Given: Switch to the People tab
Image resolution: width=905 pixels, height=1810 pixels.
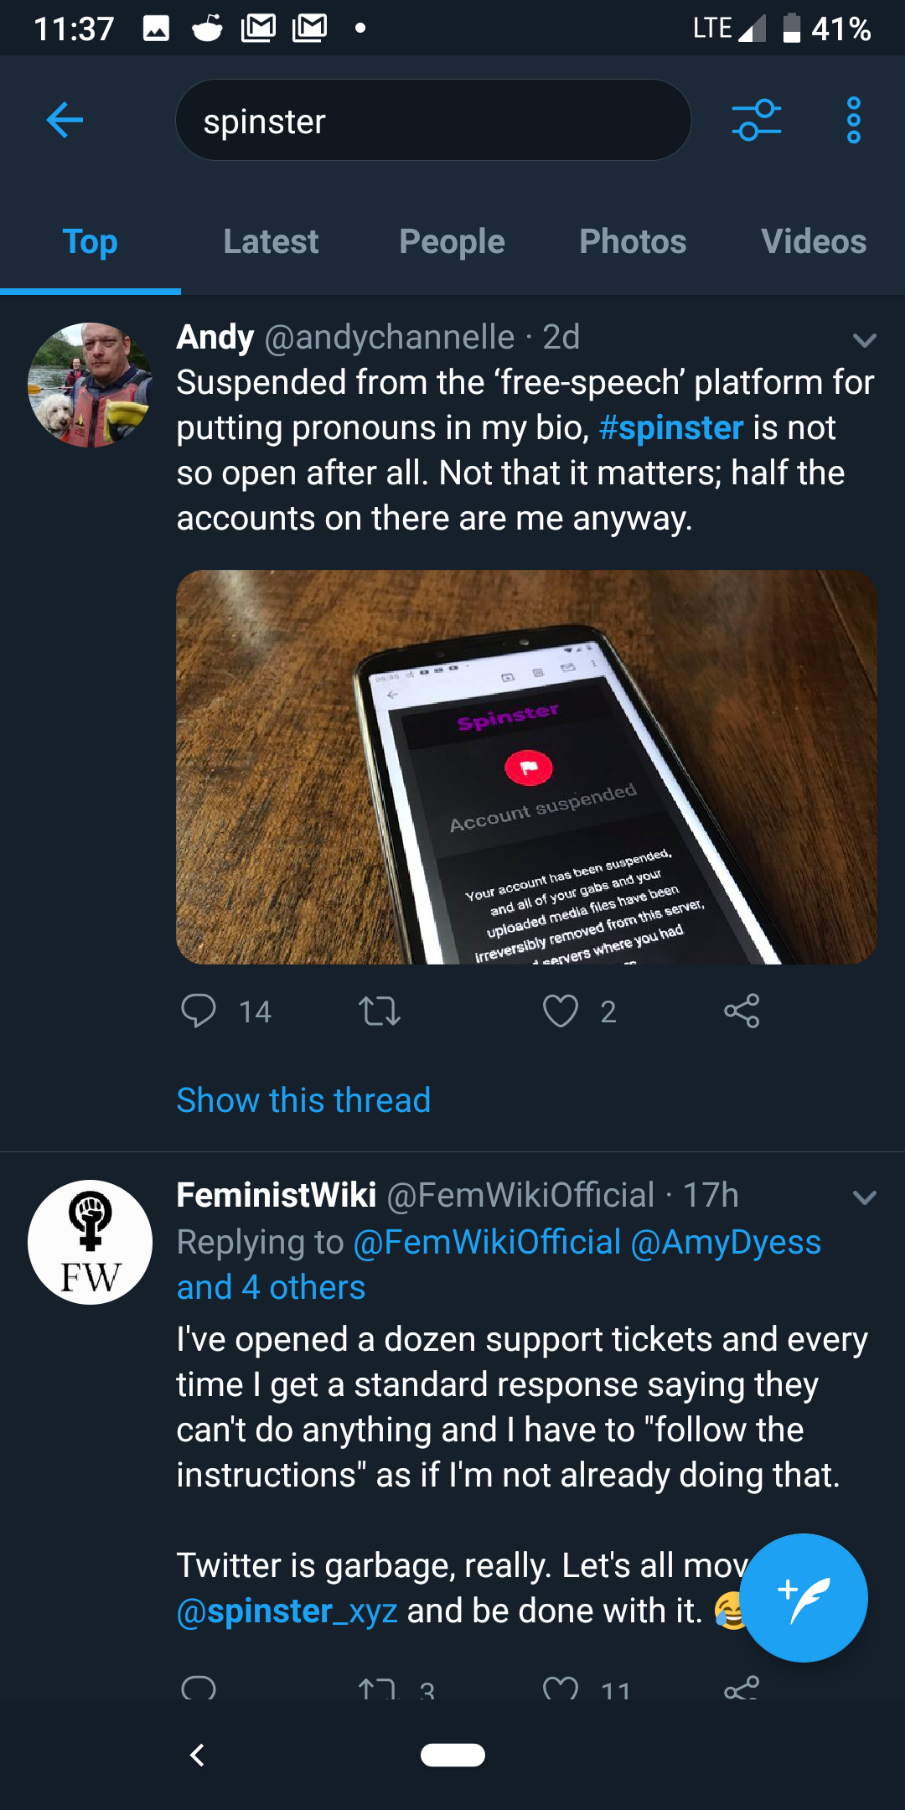Looking at the screenshot, I should [452, 241].
